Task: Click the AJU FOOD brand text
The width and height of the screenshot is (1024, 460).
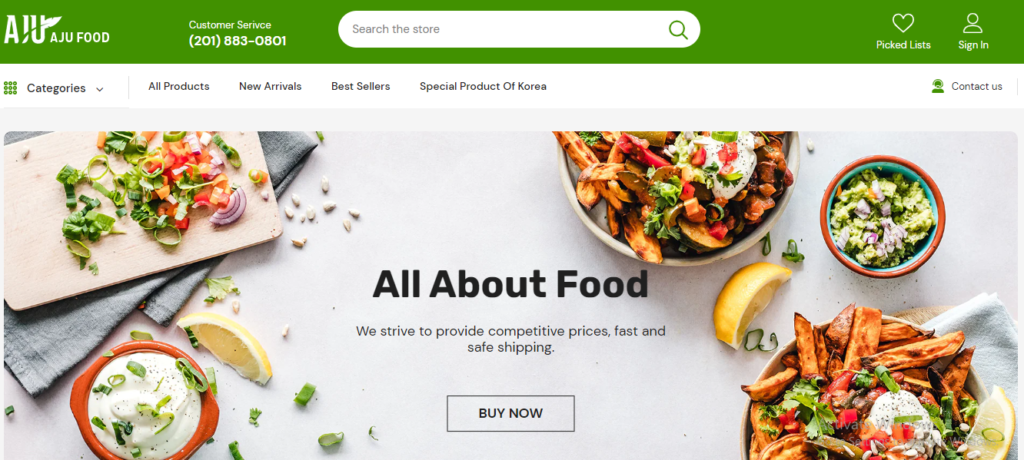Action: tap(80, 37)
